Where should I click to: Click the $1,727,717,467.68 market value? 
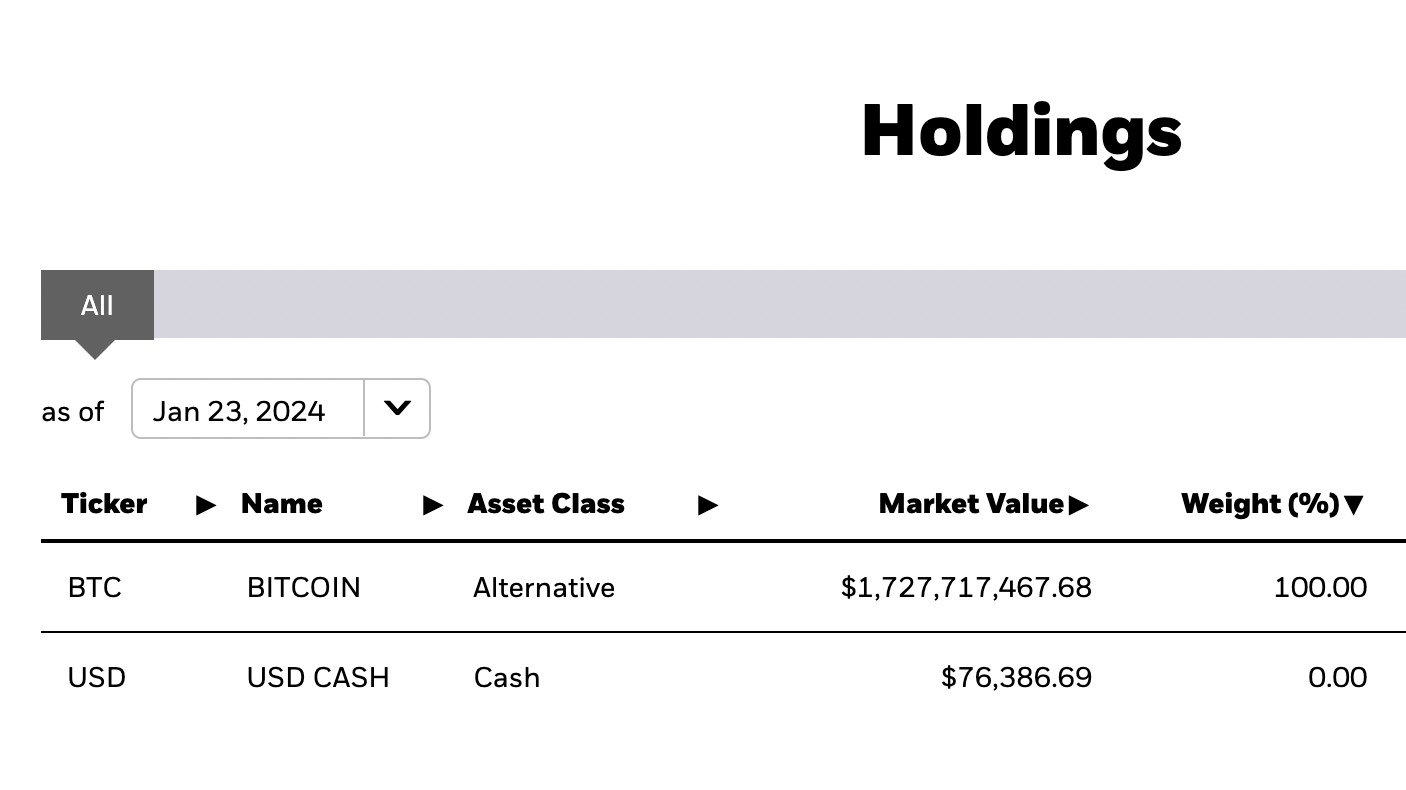(966, 587)
